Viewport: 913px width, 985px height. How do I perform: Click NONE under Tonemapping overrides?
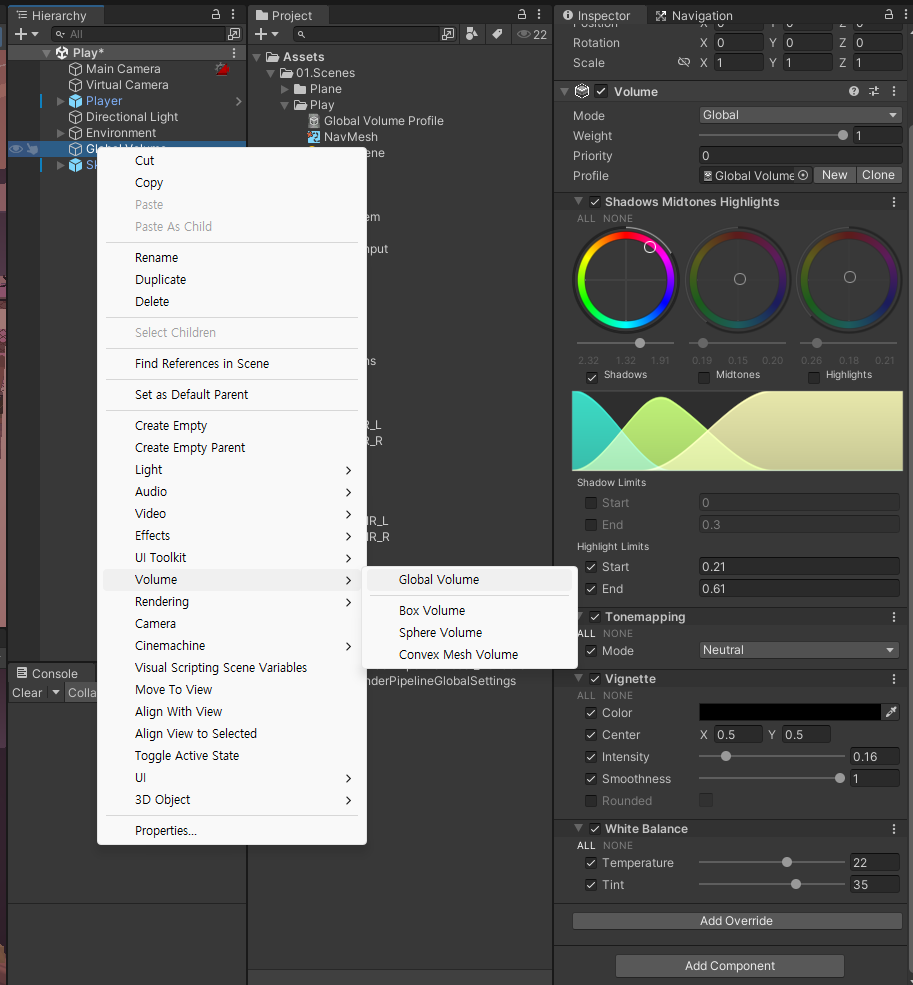click(618, 633)
